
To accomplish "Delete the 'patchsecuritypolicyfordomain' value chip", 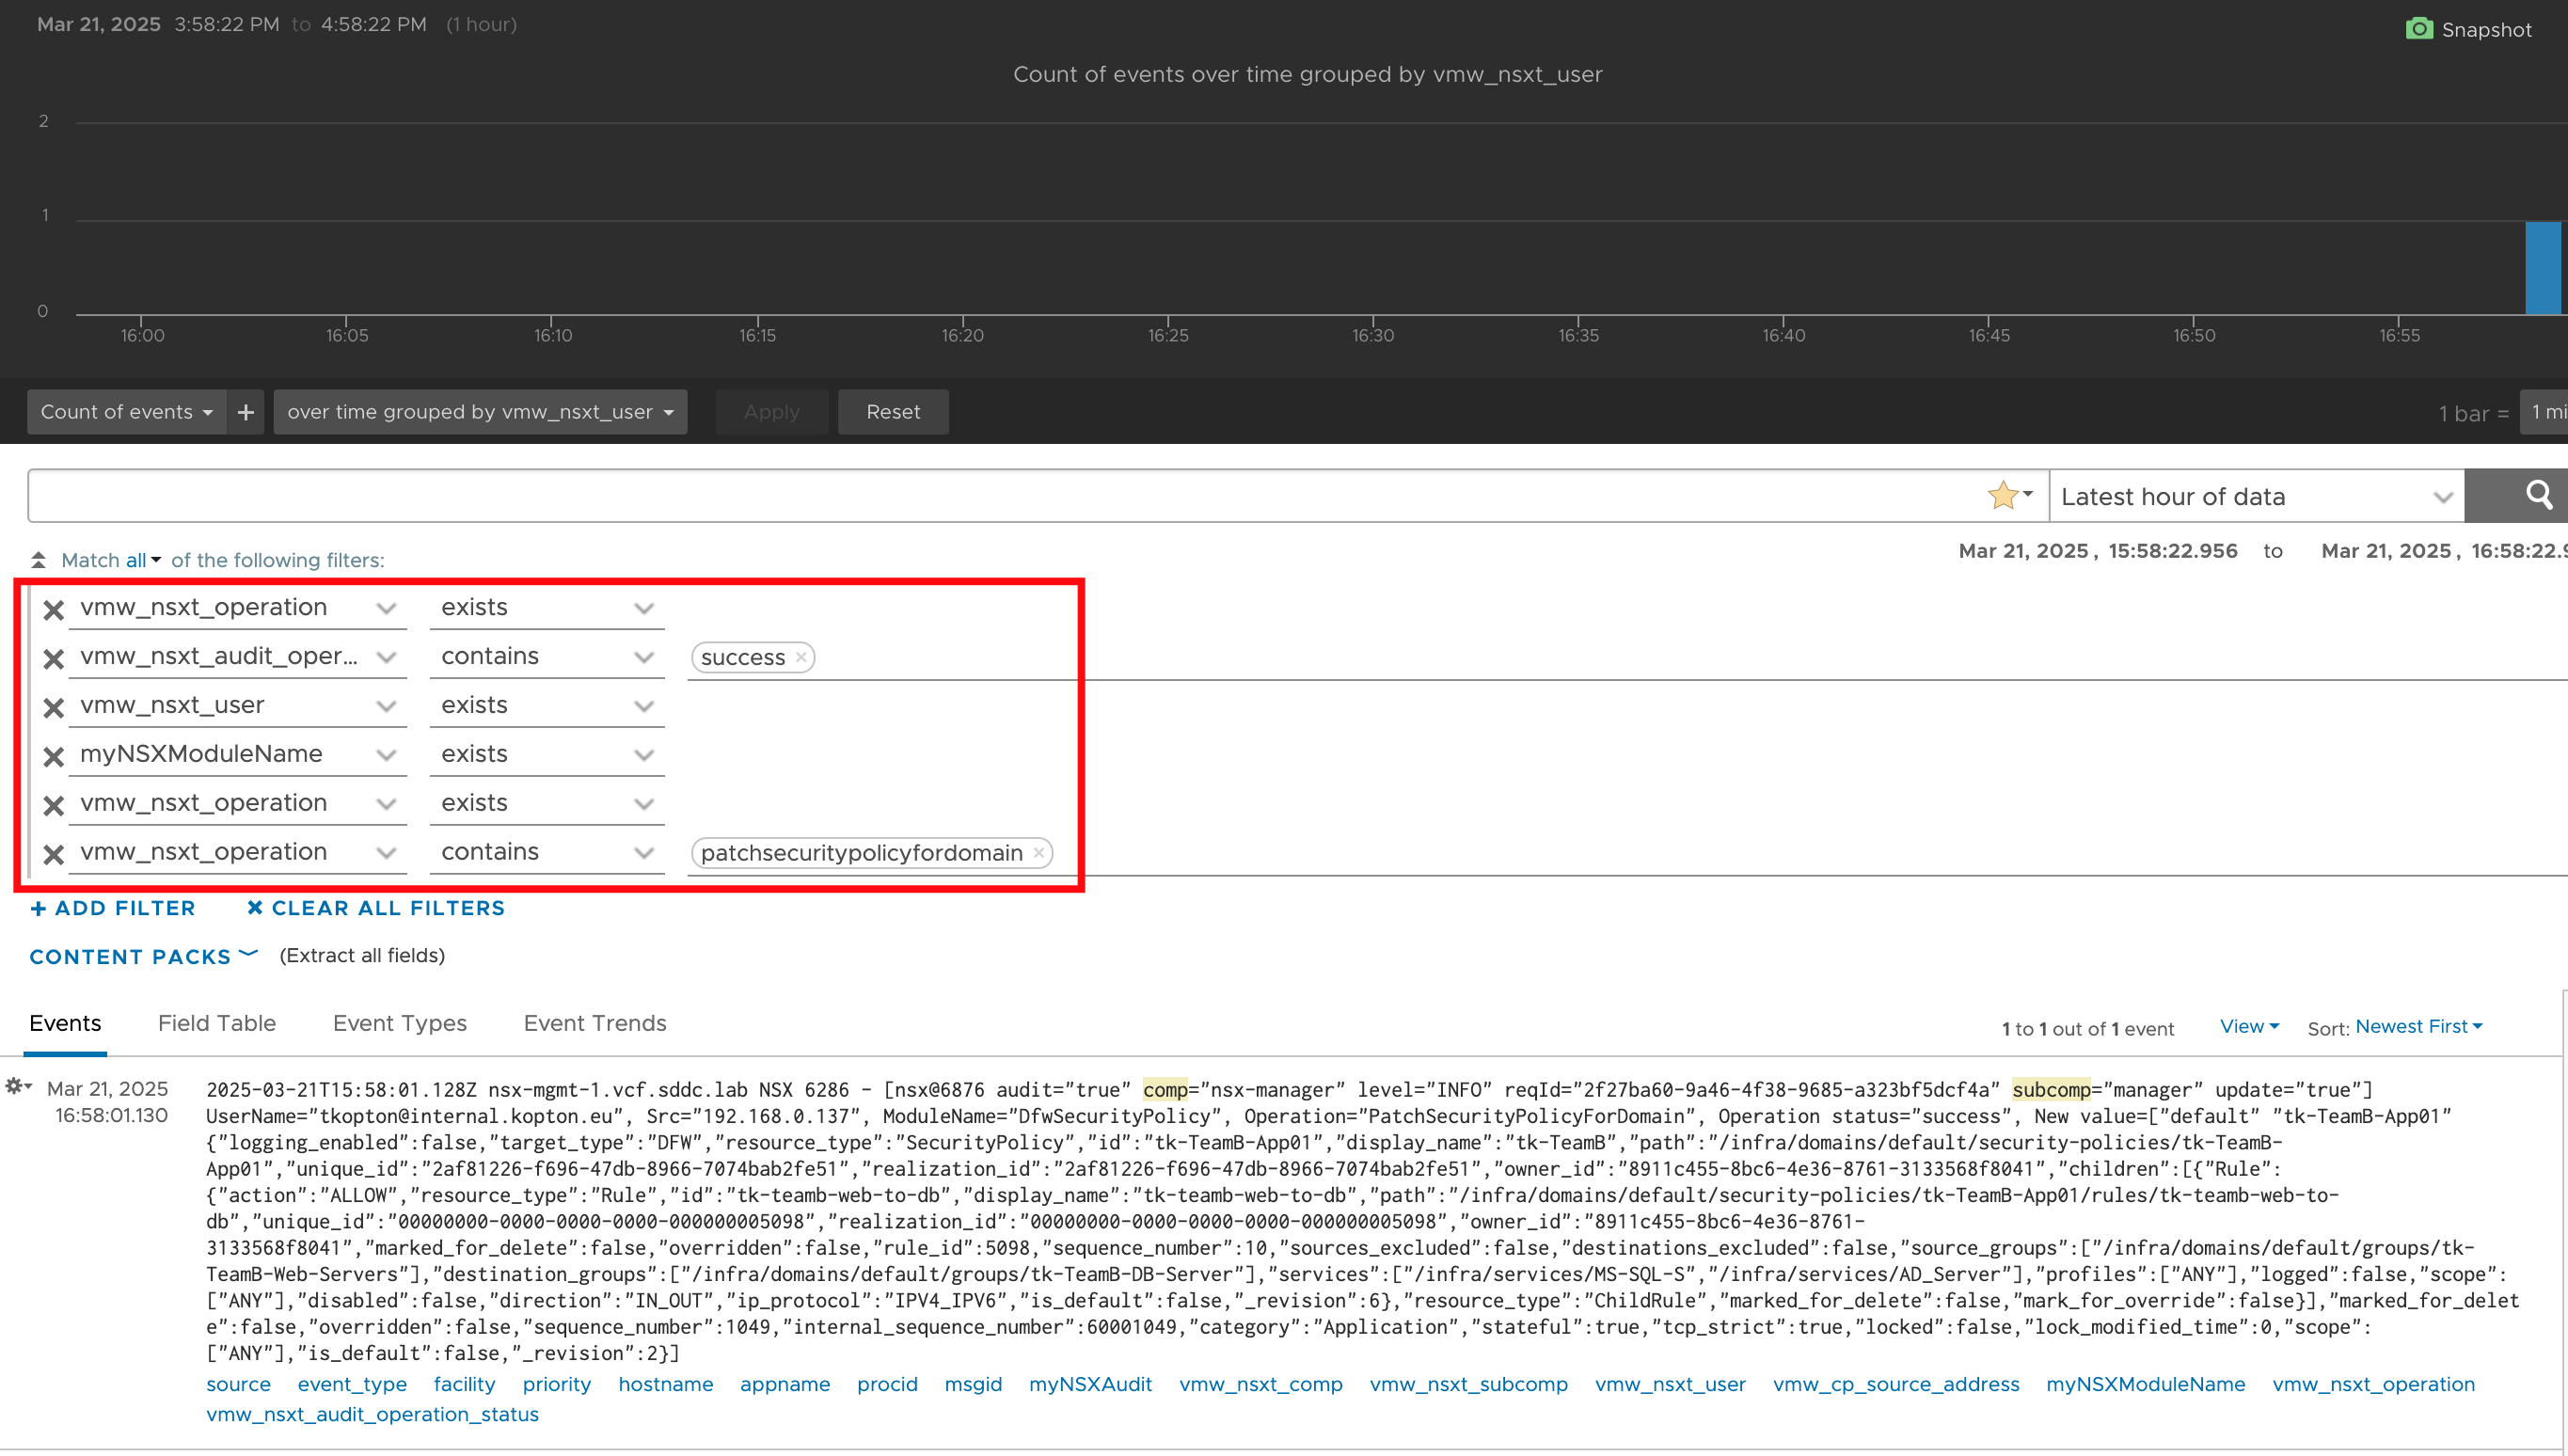I will [x=1039, y=852].
